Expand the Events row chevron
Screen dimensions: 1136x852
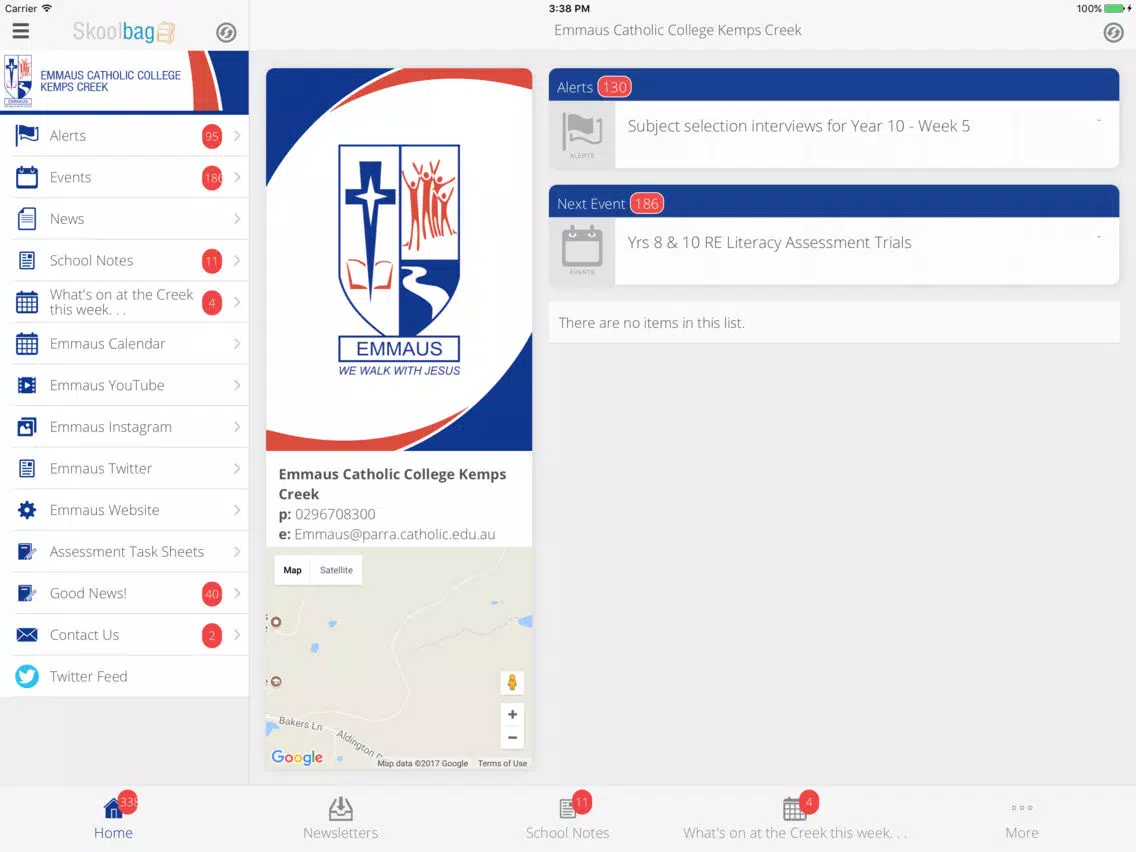point(237,177)
